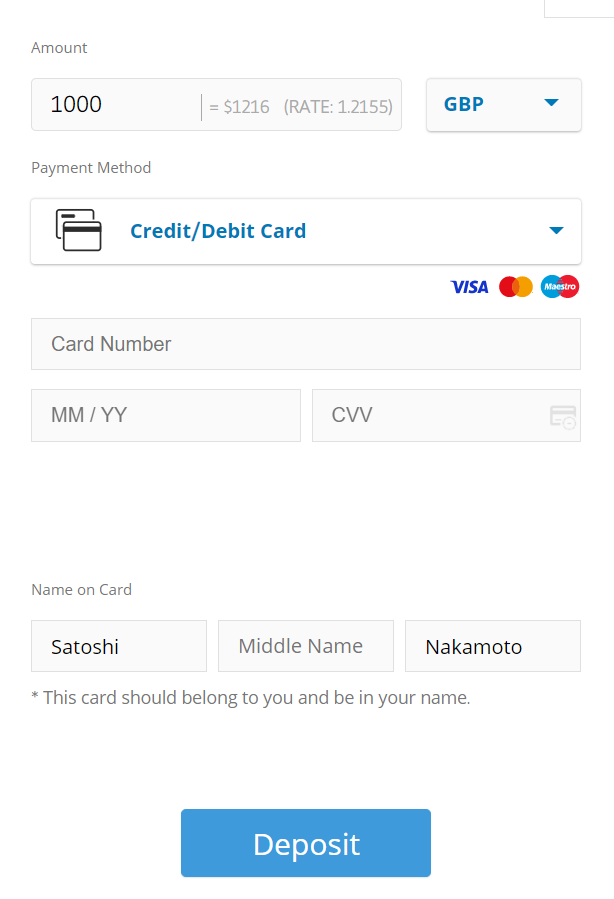Image resolution: width=614 pixels, height=899 pixels.
Task: Click the Visa logo icon
Action: [469, 287]
